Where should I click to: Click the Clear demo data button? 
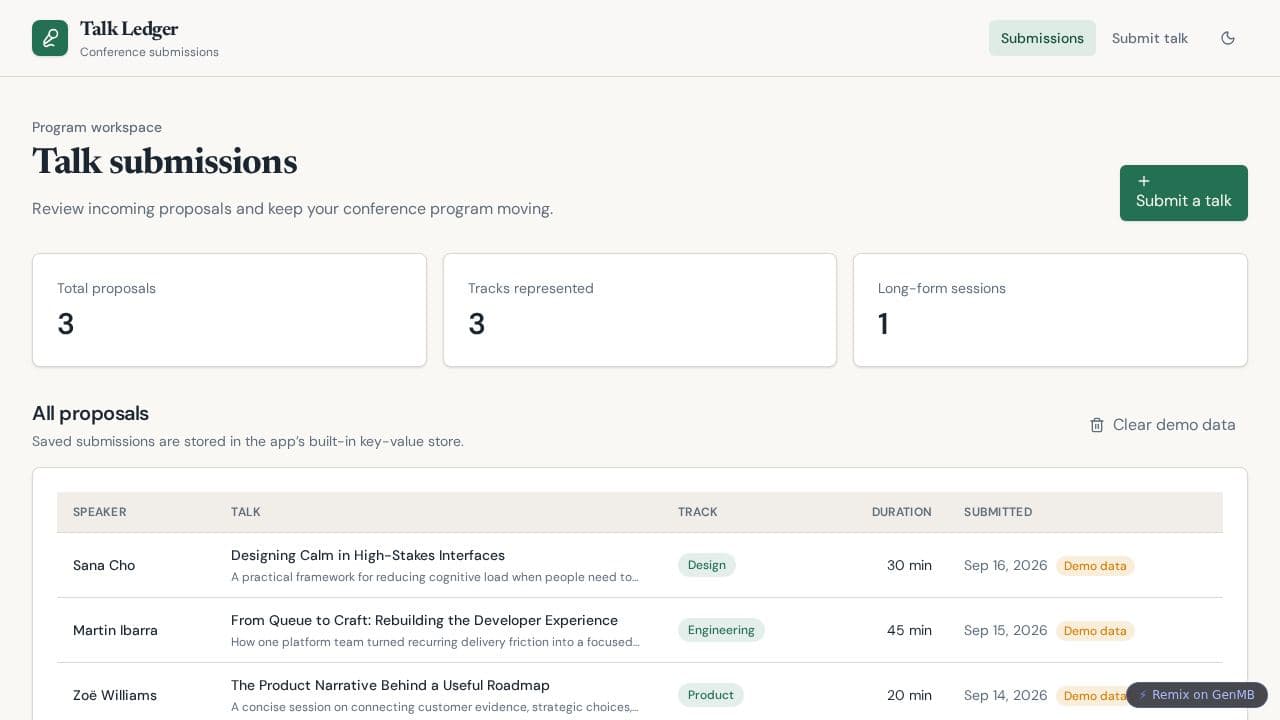(1162, 425)
